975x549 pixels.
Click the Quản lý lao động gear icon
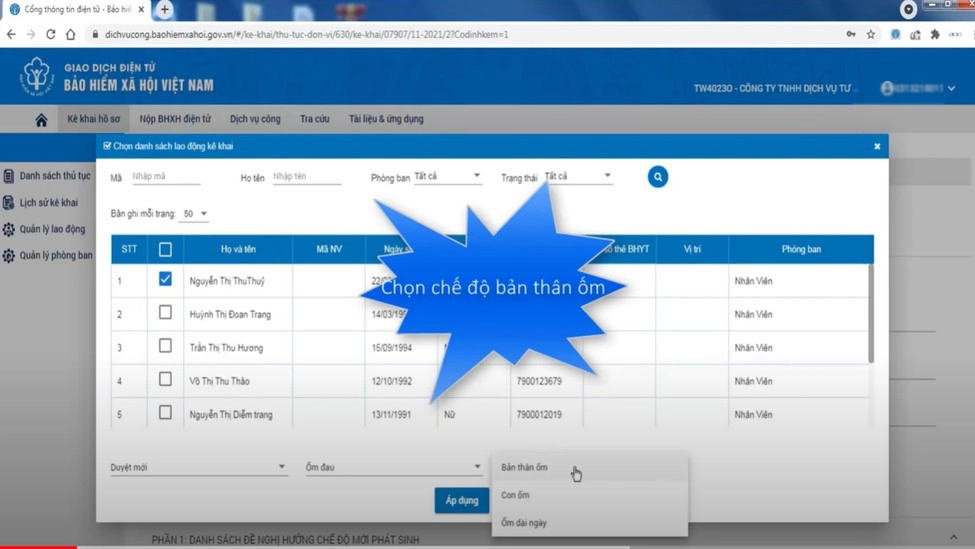coord(9,229)
